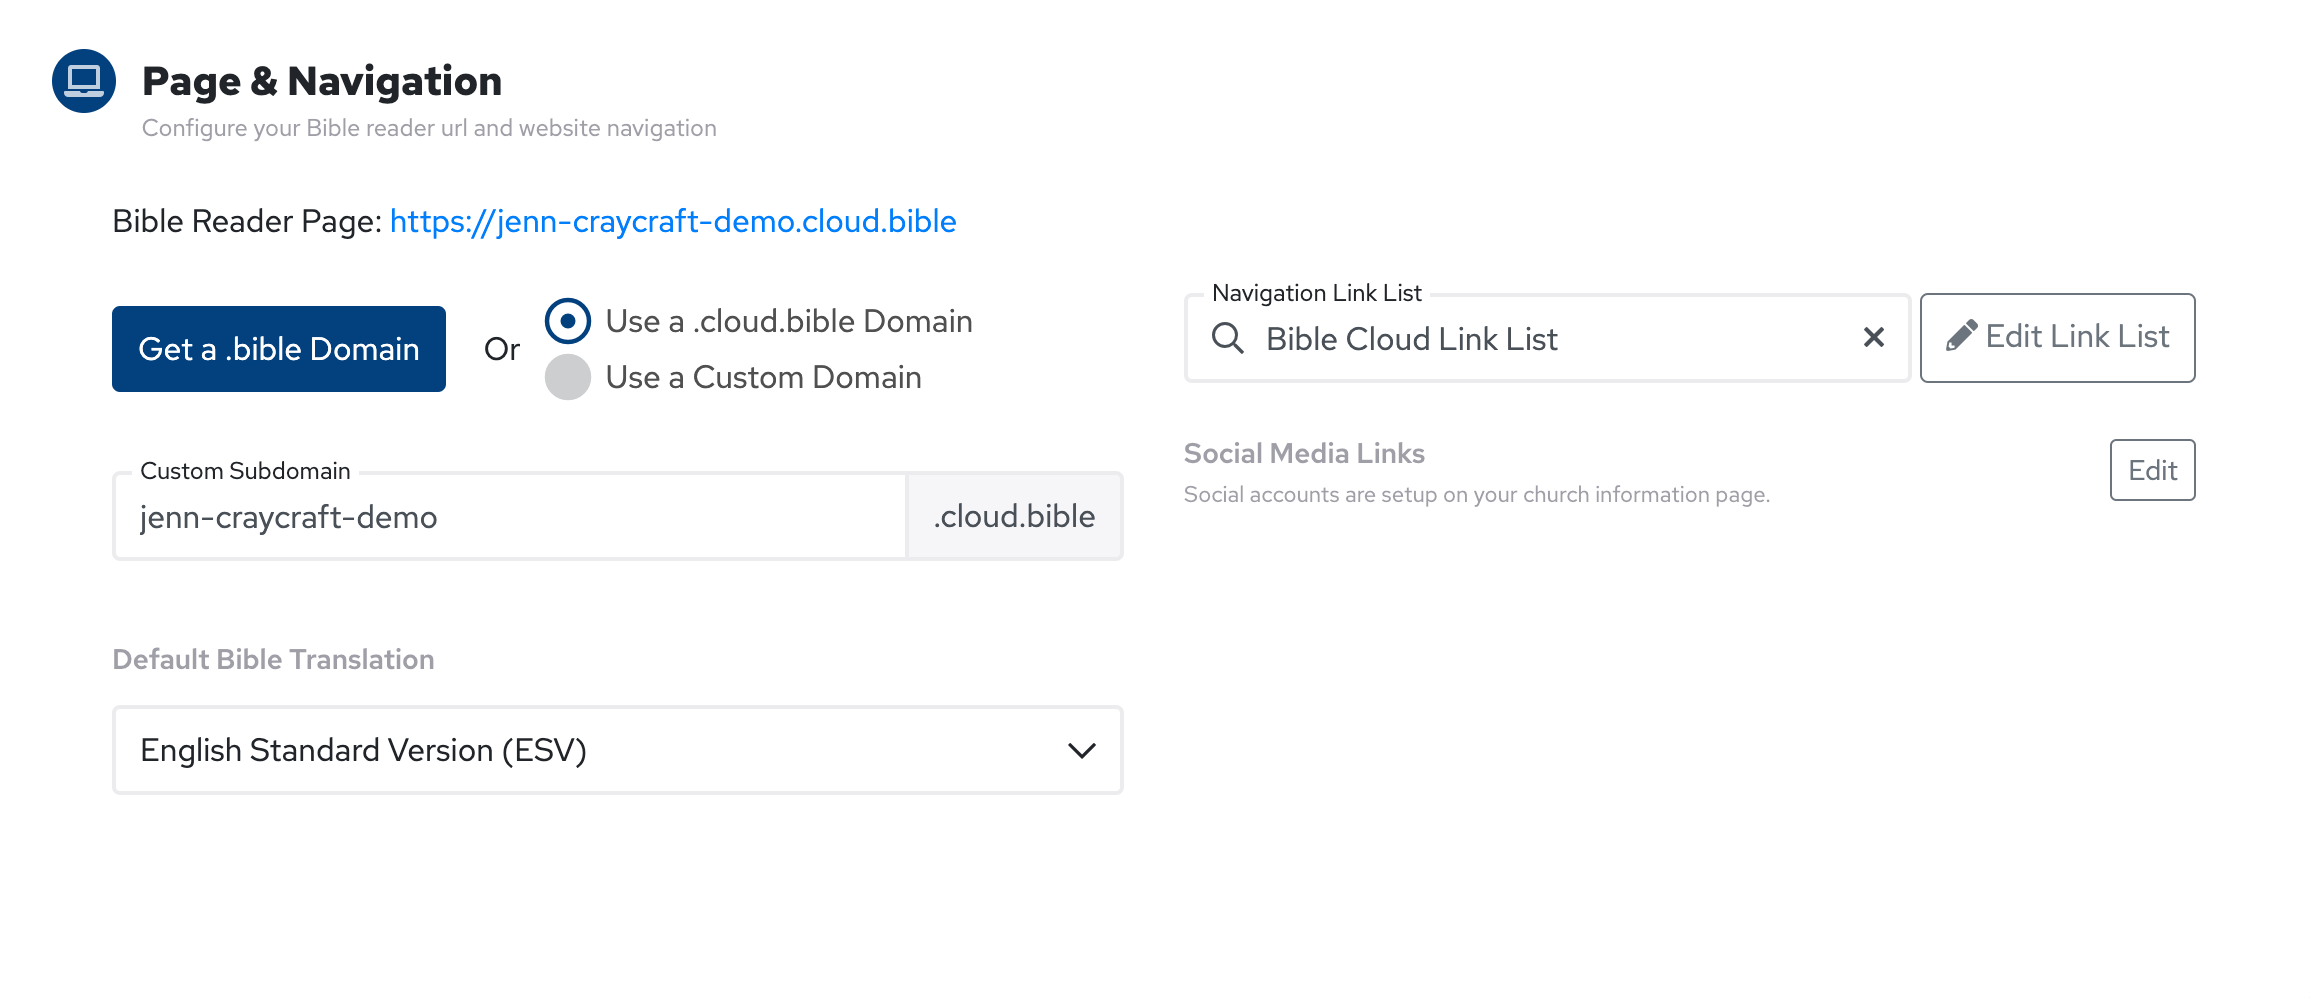
Task: Click the search magnifier in Navigation Link List
Action: pyautogui.click(x=1229, y=338)
